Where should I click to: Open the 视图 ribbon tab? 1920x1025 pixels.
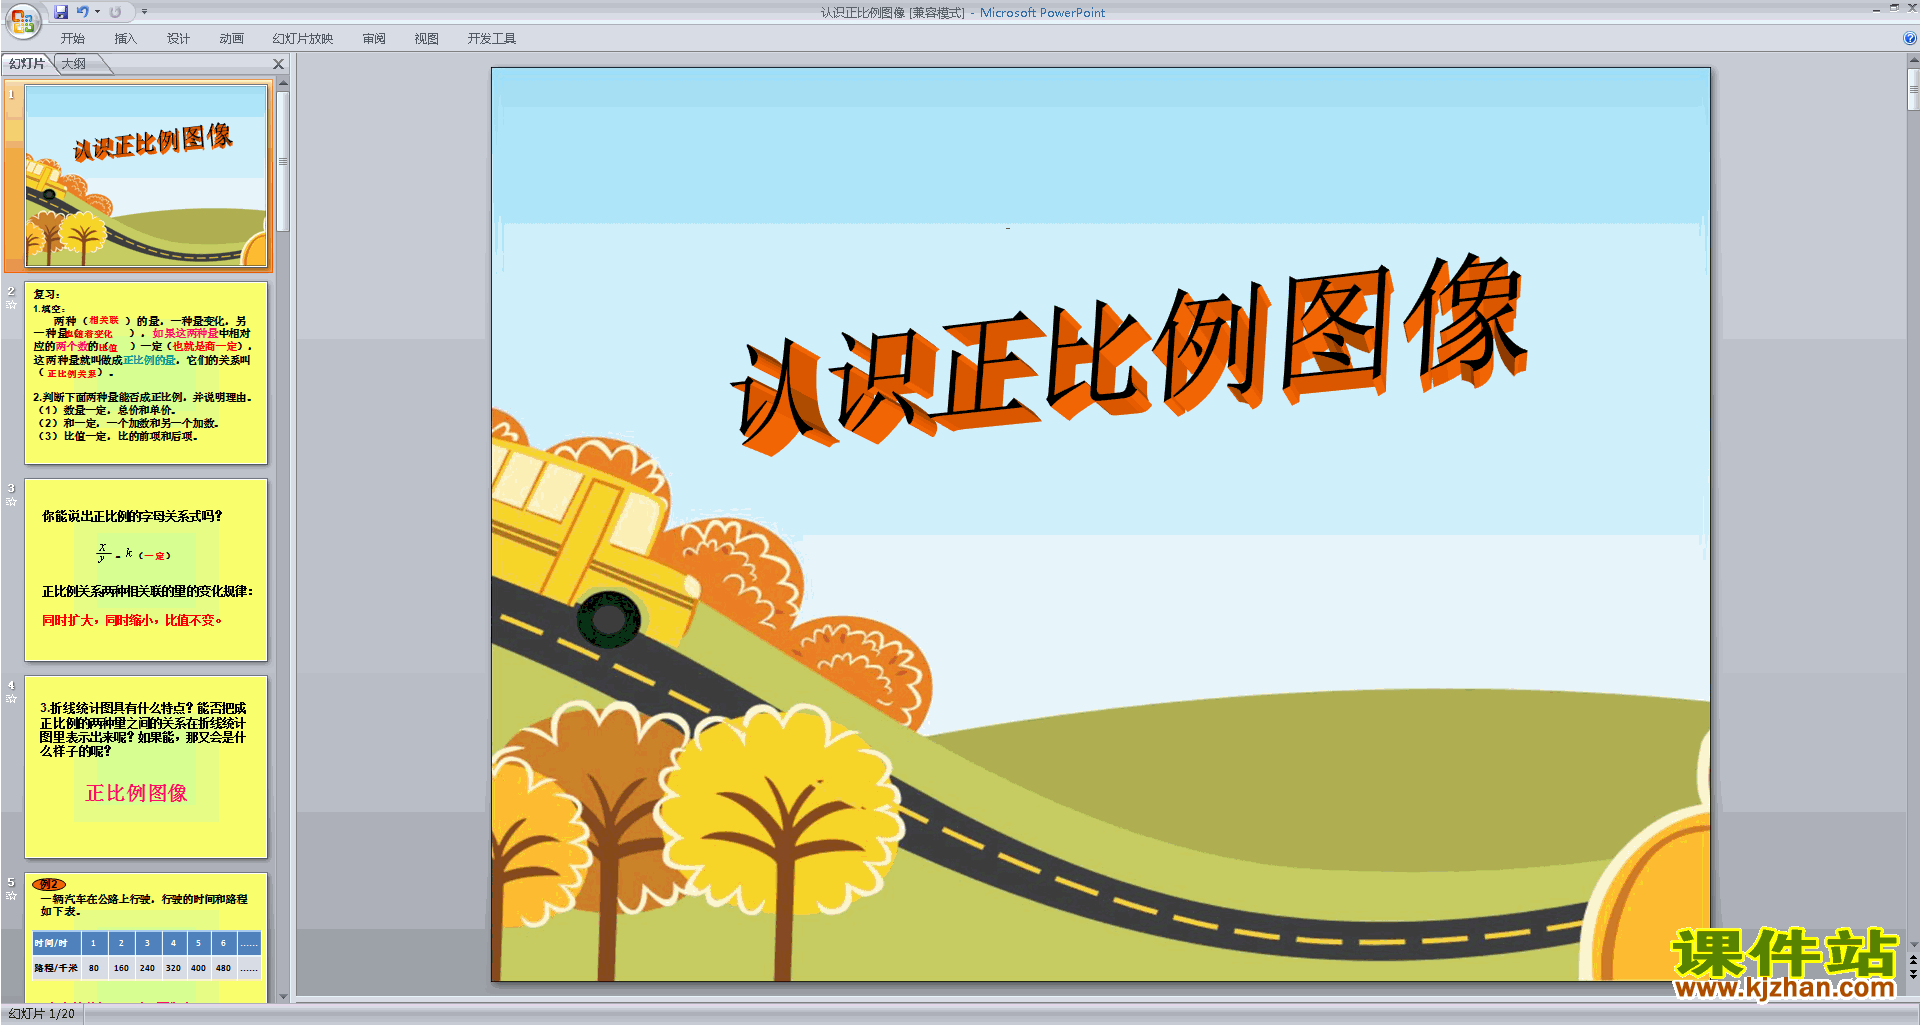(x=426, y=39)
